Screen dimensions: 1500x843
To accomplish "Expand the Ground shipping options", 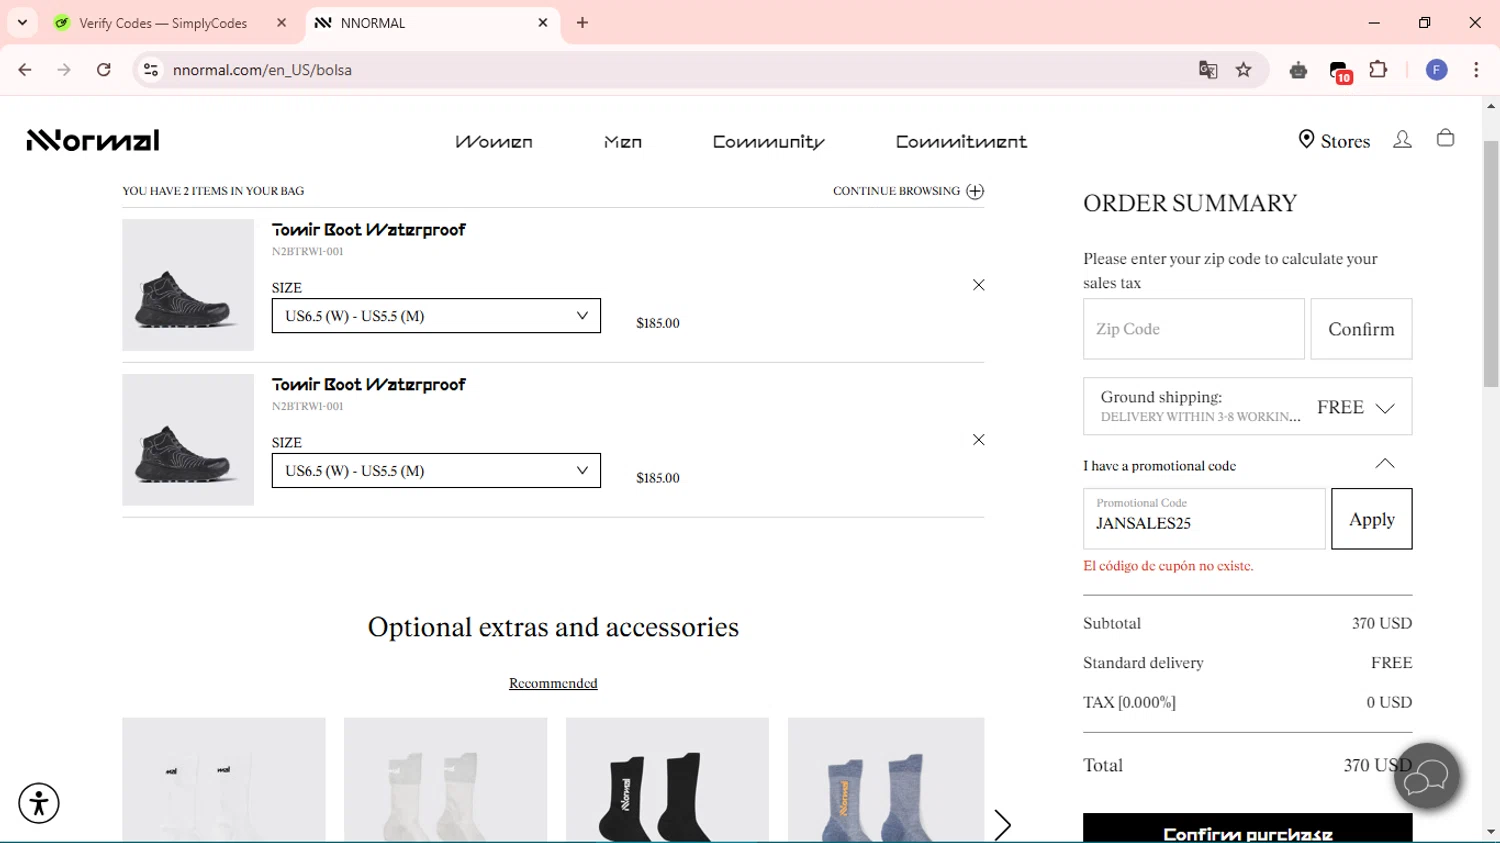I will coord(1247,406).
